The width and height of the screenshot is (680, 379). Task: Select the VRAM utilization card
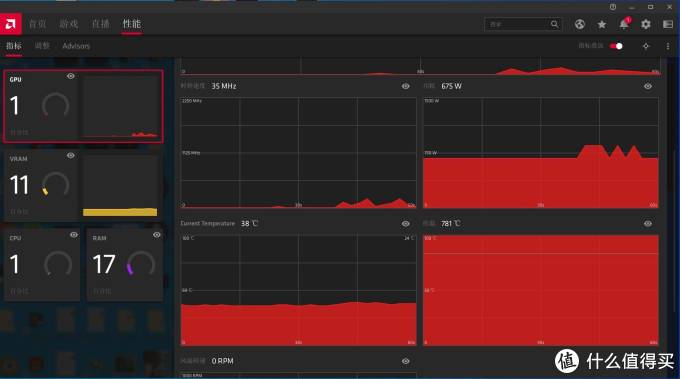[x=83, y=186]
